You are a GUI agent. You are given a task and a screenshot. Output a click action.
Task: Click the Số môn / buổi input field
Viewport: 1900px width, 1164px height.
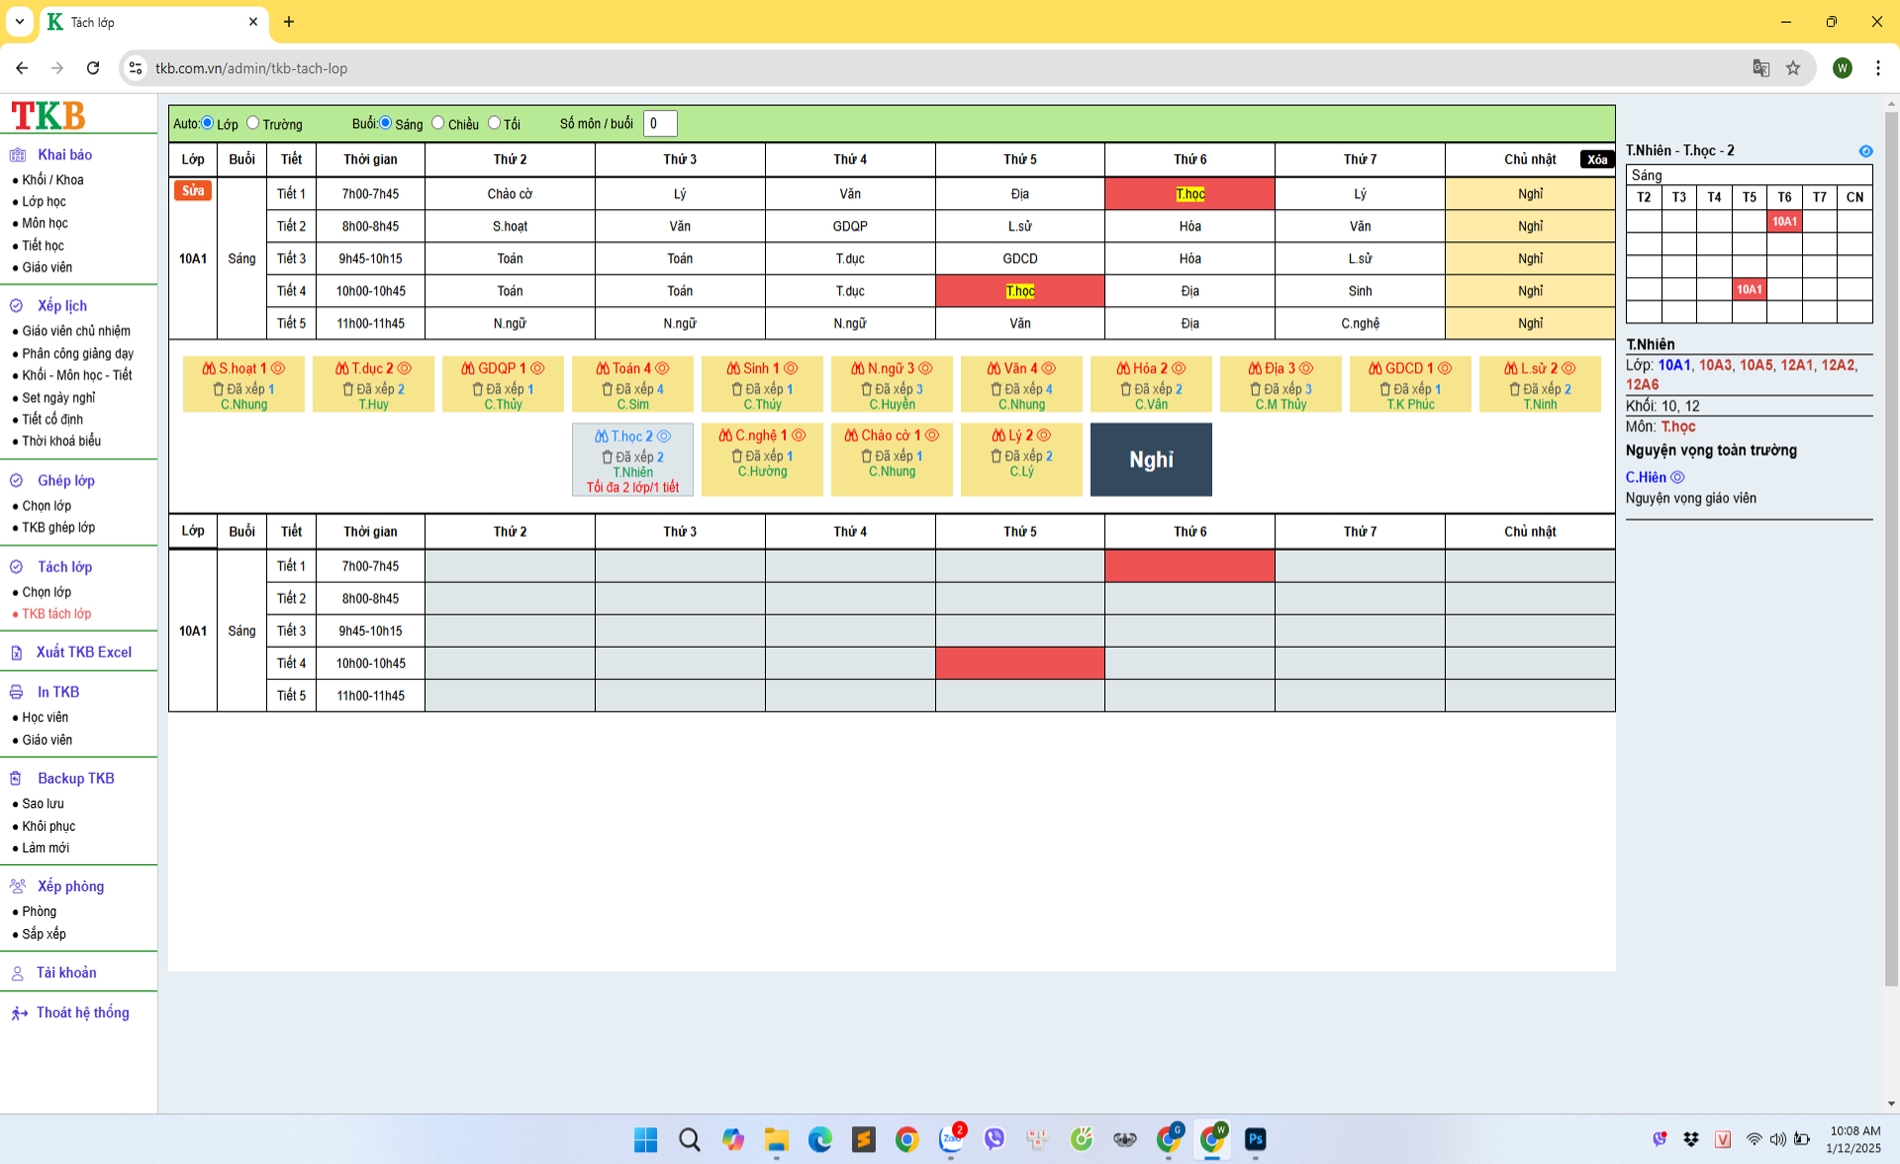[660, 124]
